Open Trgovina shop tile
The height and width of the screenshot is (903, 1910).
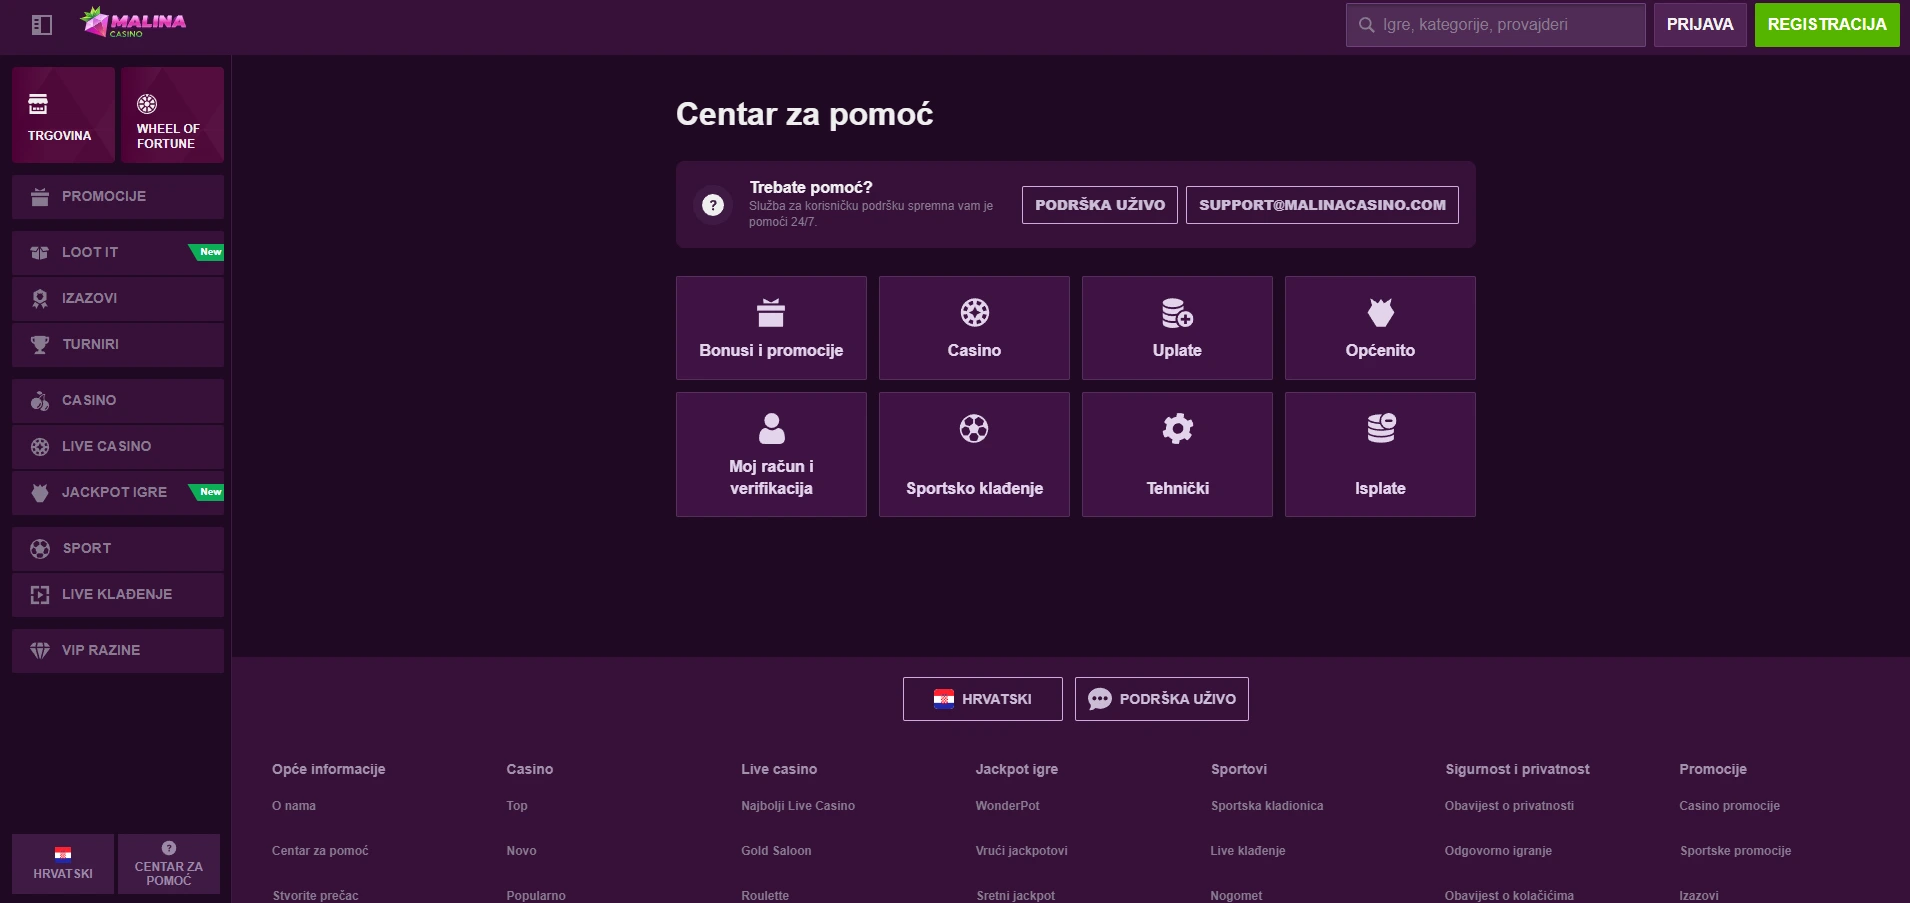click(63, 115)
